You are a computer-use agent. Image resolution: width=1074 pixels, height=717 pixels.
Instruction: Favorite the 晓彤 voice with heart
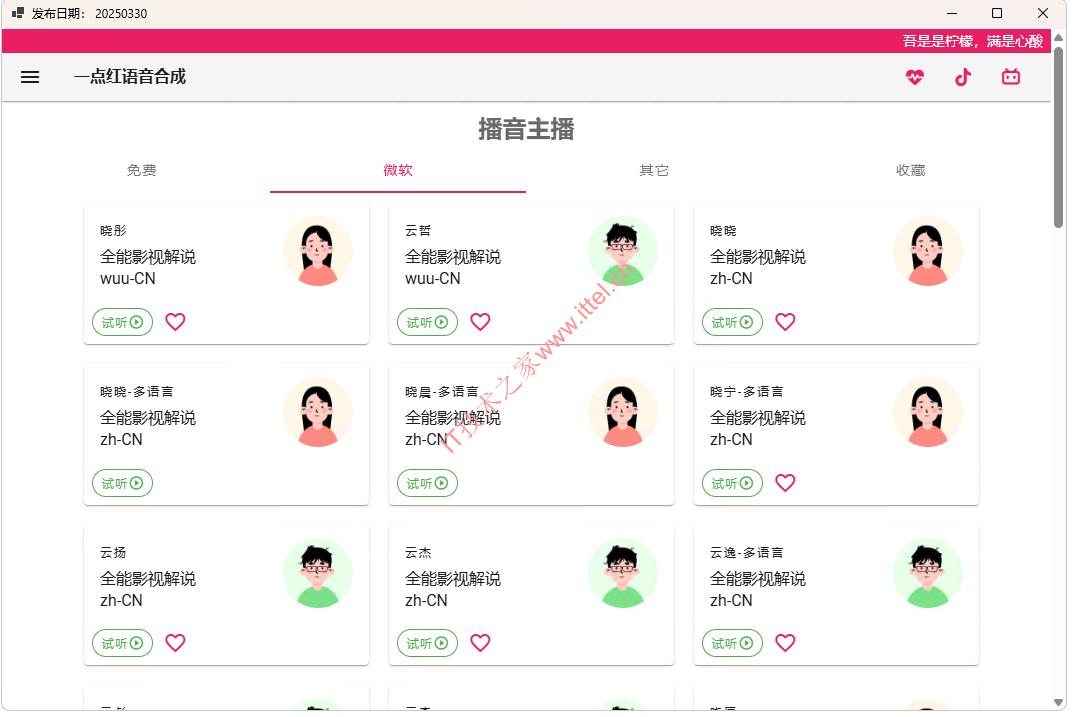[x=175, y=322]
